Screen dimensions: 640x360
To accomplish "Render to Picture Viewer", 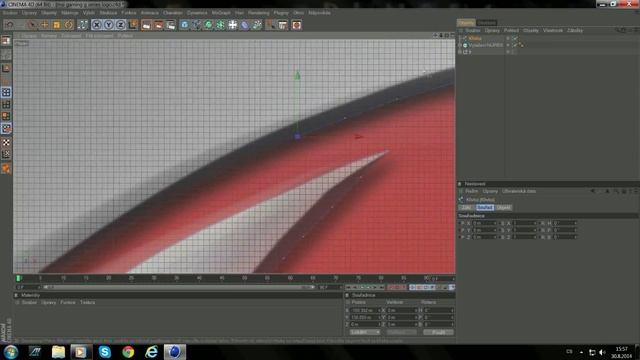I will [x=158, y=25].
